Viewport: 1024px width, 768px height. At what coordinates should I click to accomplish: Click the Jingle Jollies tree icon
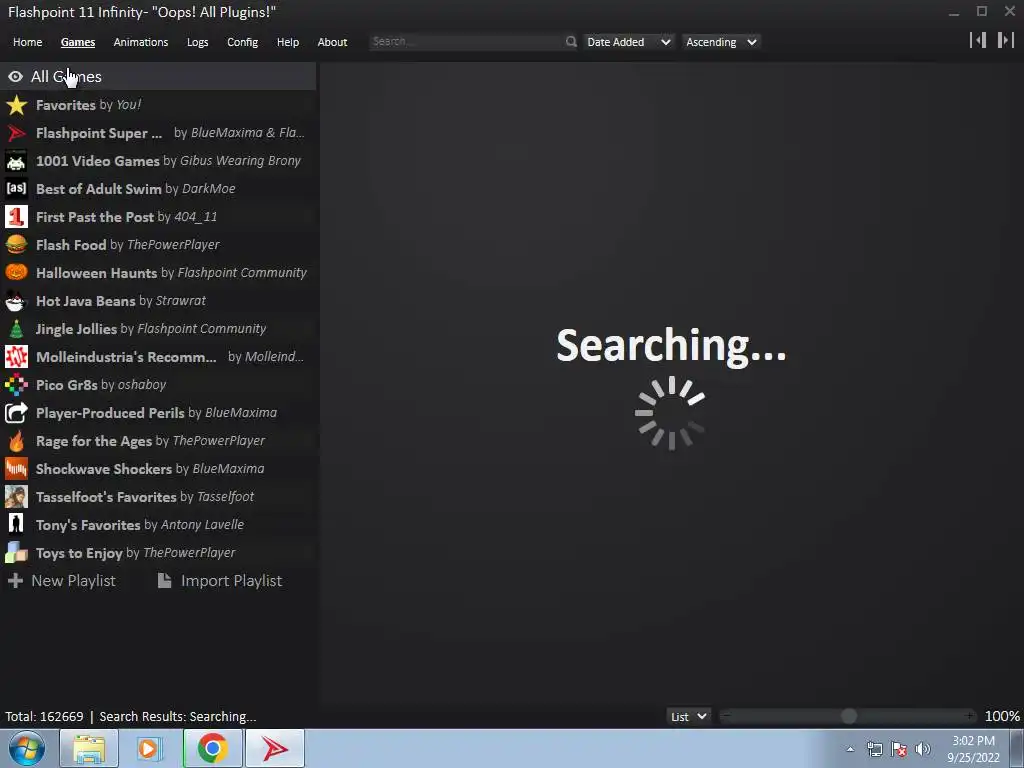pos(16,329)
